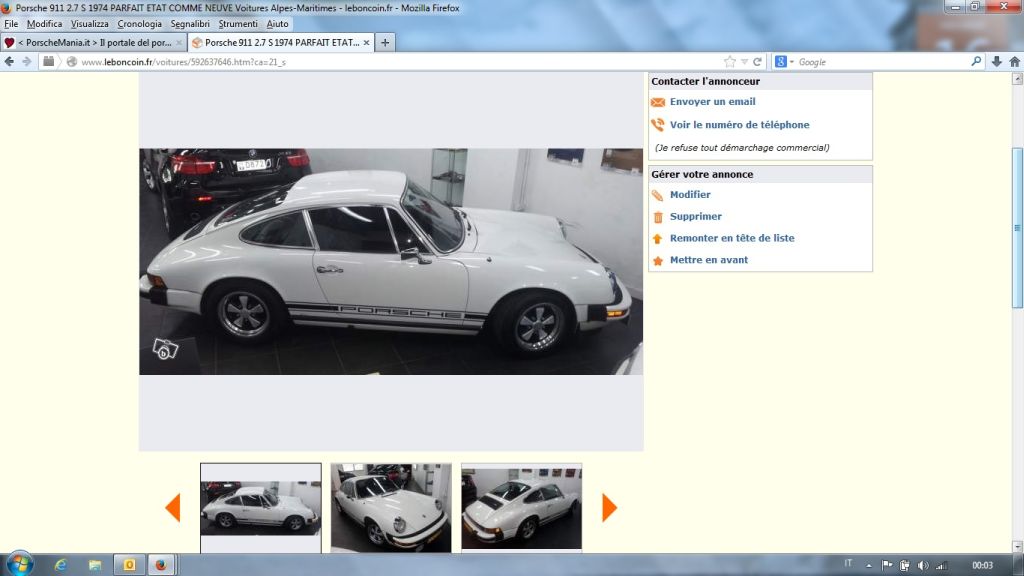
Task: Click the large main photo of the white Porsche
Action: (x=391, y=261)
